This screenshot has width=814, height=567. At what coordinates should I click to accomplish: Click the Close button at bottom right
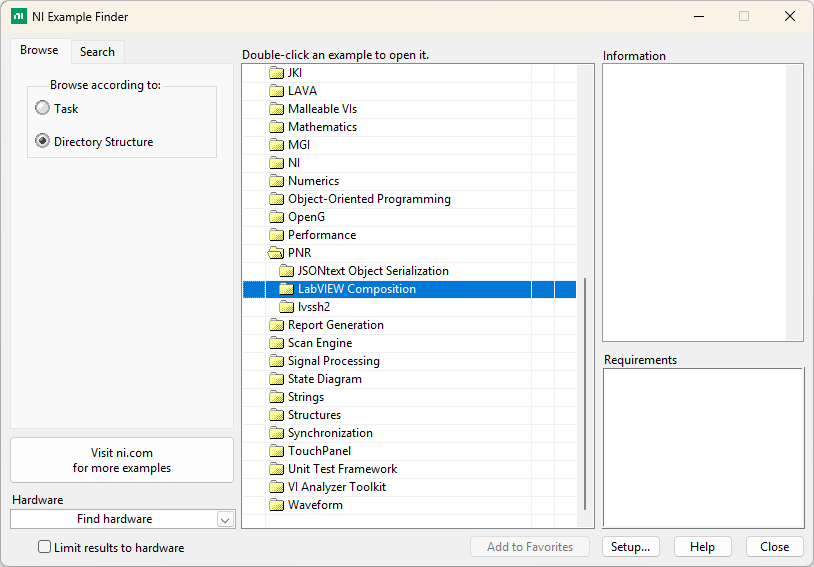[x=775, y=547]
